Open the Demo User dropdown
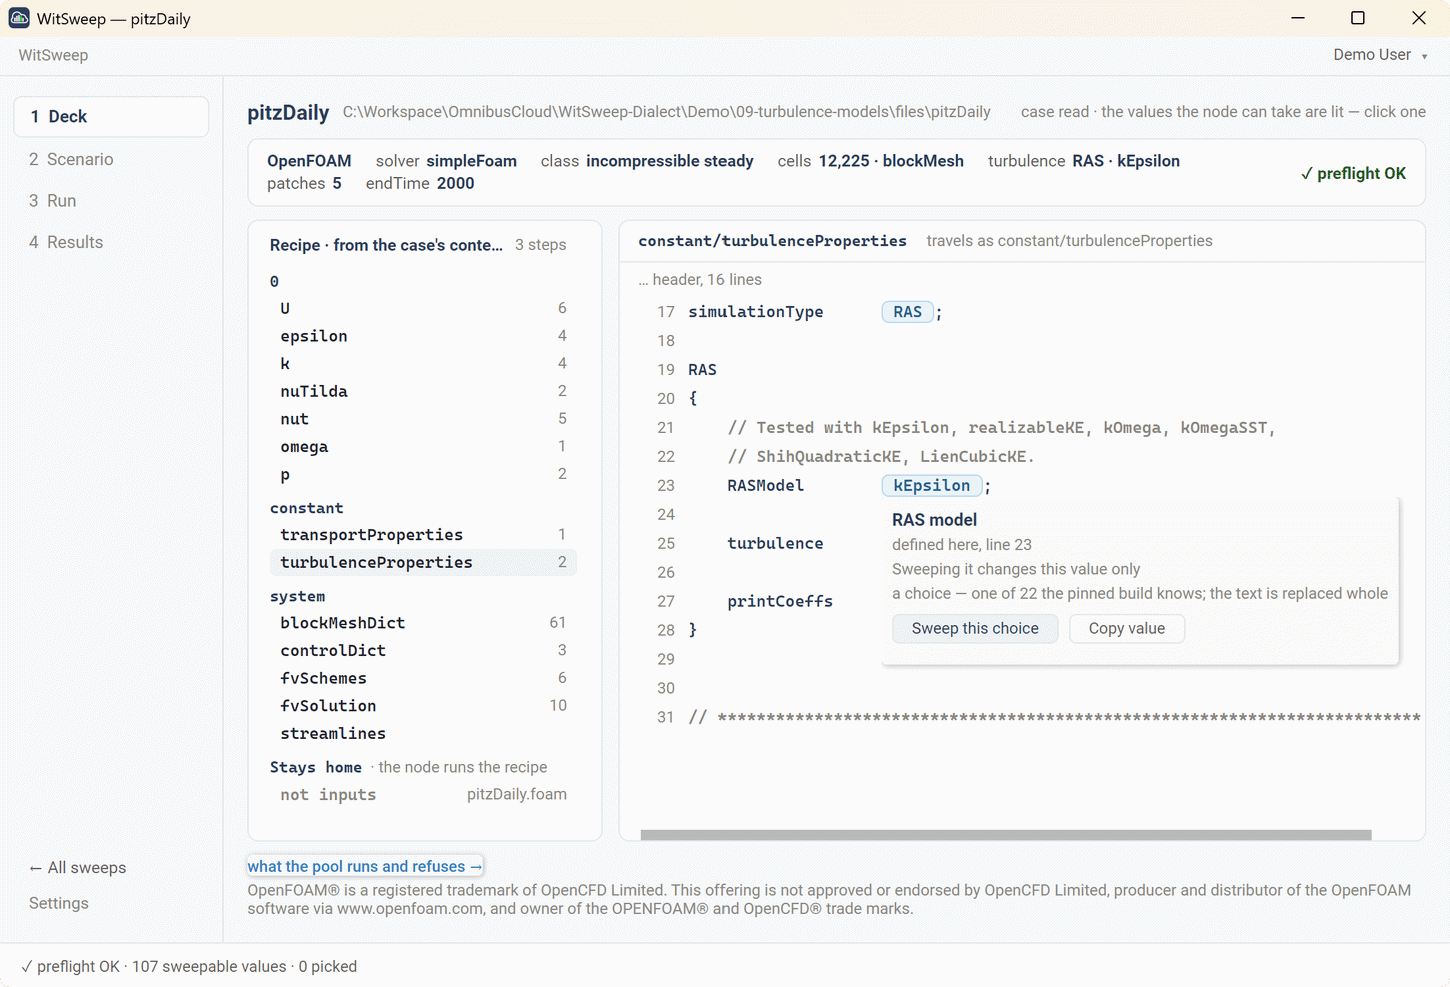The image size is (1450, 987). (x=1379, y=55)
